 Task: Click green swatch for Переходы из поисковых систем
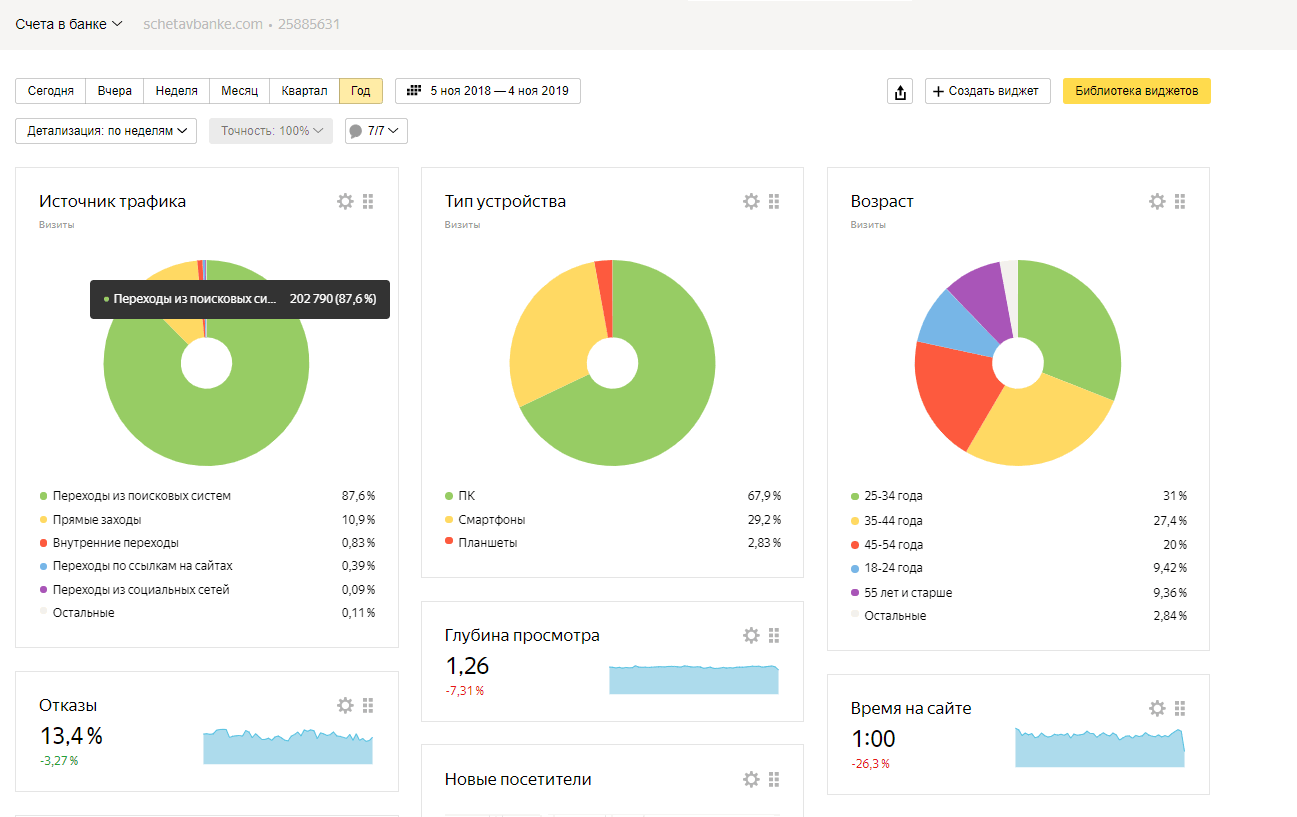tap(43, 496)
